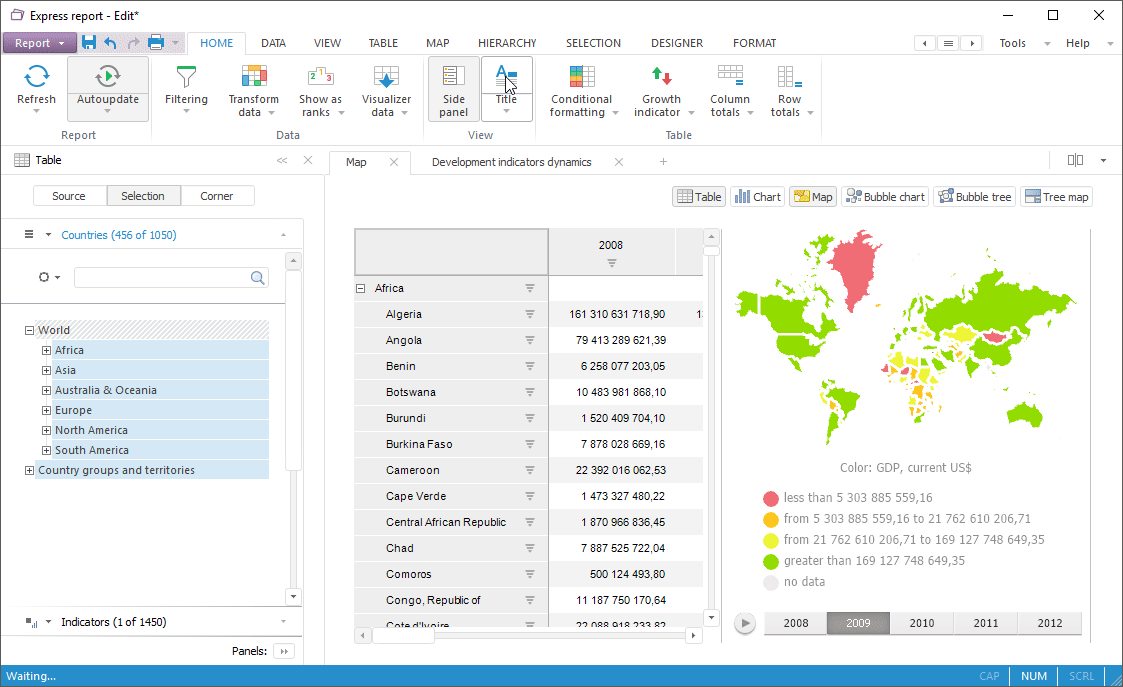Switch to the DESIGNER ribbon tab

point(676,43)
